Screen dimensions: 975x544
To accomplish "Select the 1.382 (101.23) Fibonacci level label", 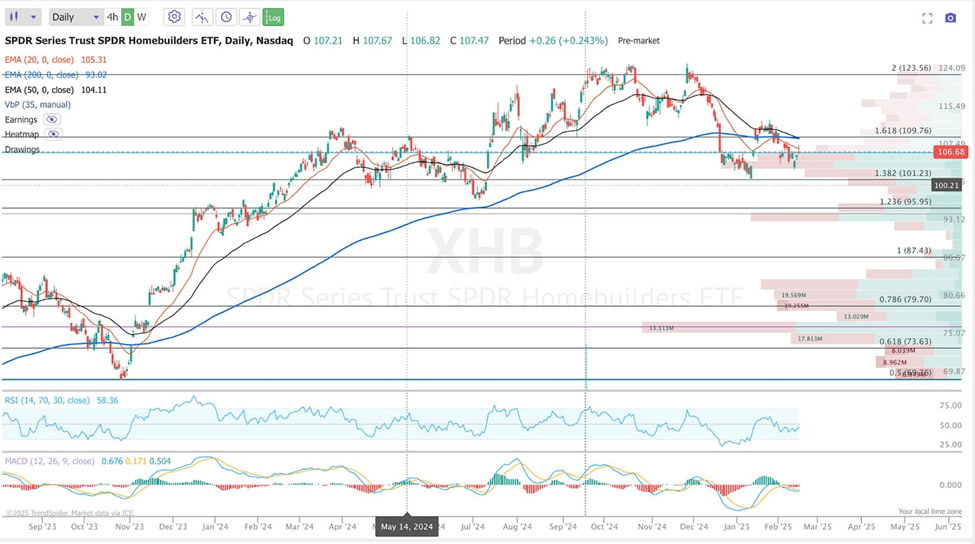I will [x=903, y=173].
